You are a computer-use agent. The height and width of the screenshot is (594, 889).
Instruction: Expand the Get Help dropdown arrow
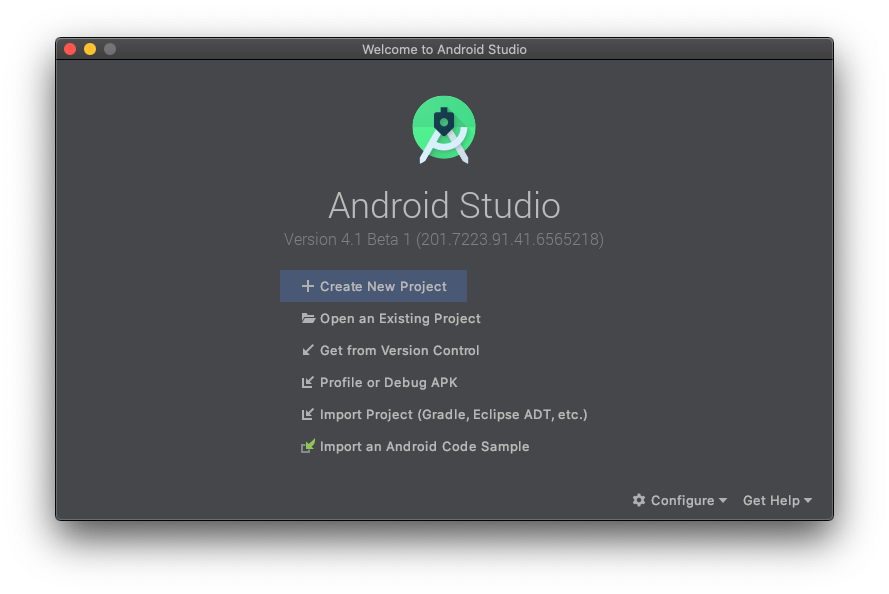click(808, 501)
